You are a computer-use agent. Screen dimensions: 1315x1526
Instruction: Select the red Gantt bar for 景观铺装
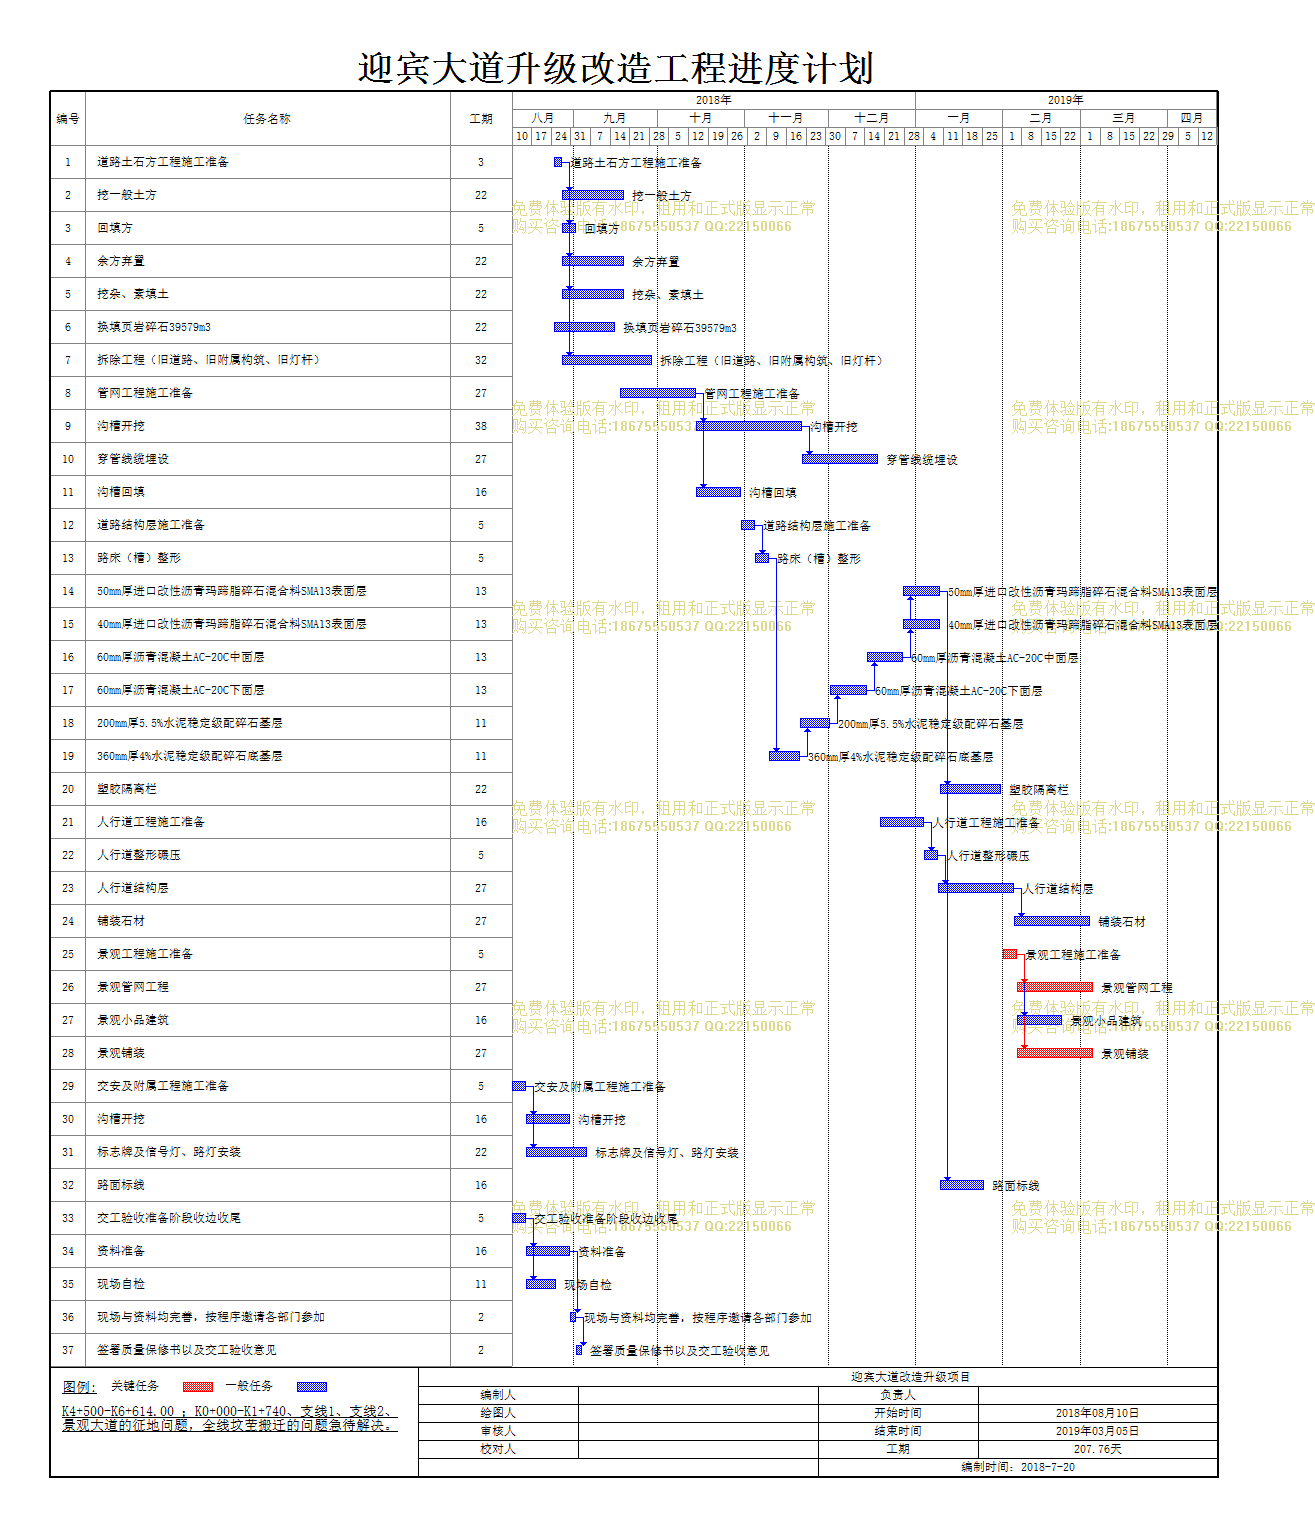tap(1055, 1053)
